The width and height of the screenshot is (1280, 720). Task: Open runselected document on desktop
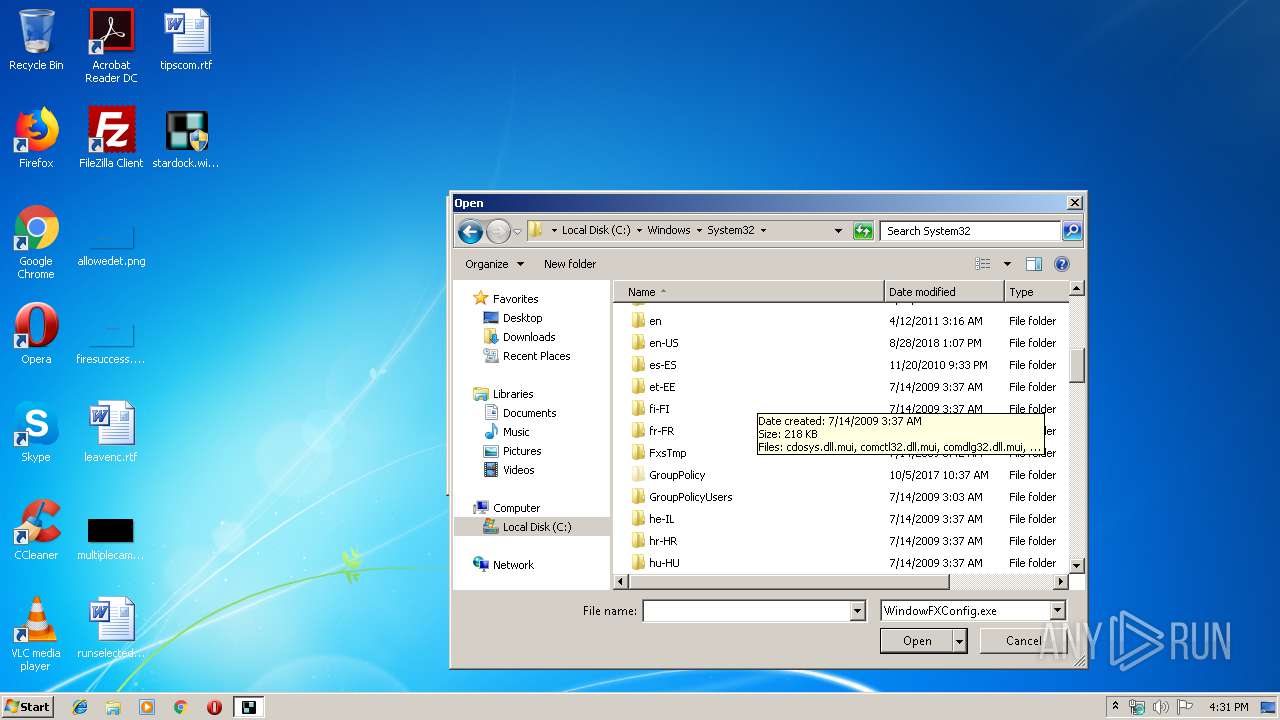(x=111, y=628)
